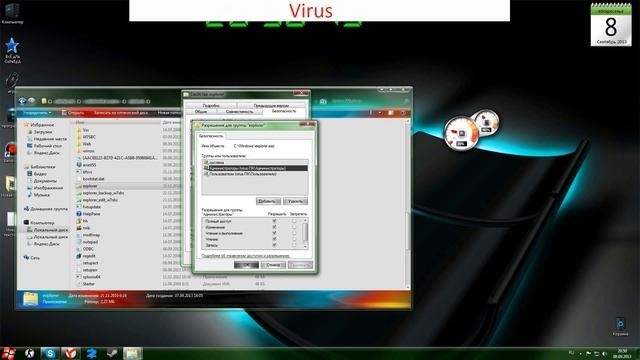Select notepad file icon in Explorer
Image resolution: width=640 pixels, height=360 pixels.
click(79, 242)
